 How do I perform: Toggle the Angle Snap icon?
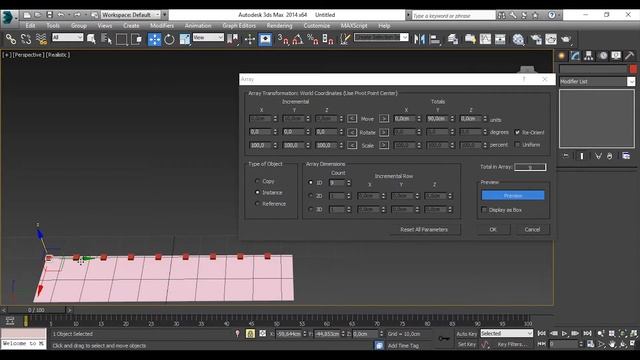298,39
